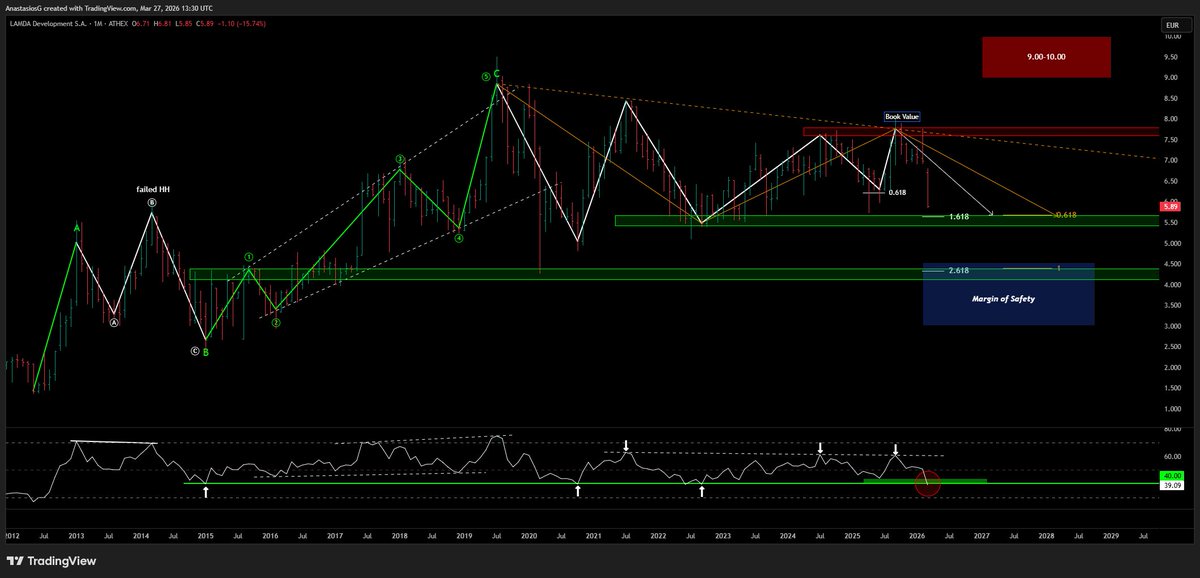
Task: Click the circled white C correction label
Action: coord(195,351)
